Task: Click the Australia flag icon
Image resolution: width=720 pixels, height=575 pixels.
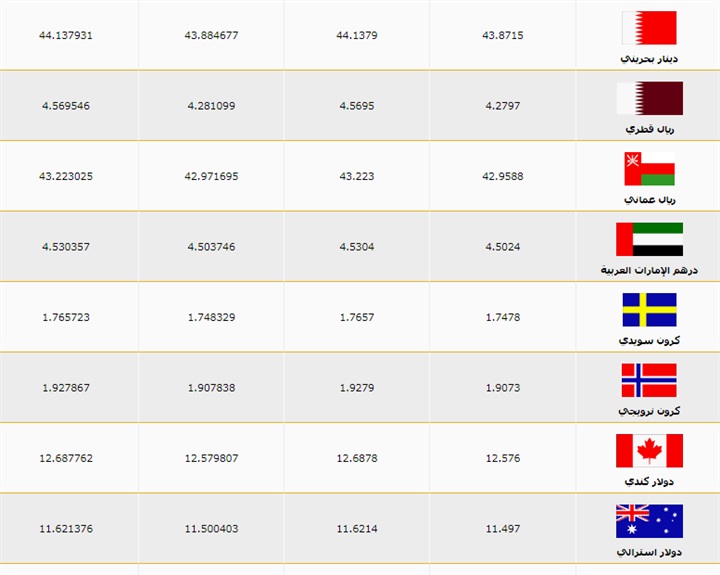Action: [649, 521]
